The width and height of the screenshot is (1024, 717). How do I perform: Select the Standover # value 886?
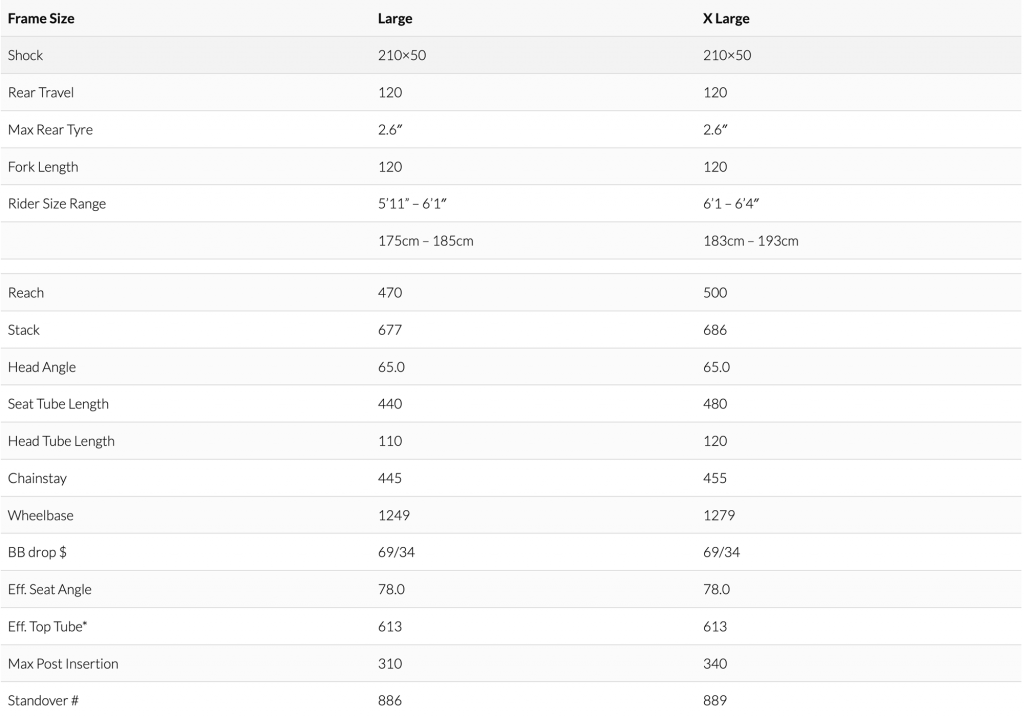coord(390,700)
